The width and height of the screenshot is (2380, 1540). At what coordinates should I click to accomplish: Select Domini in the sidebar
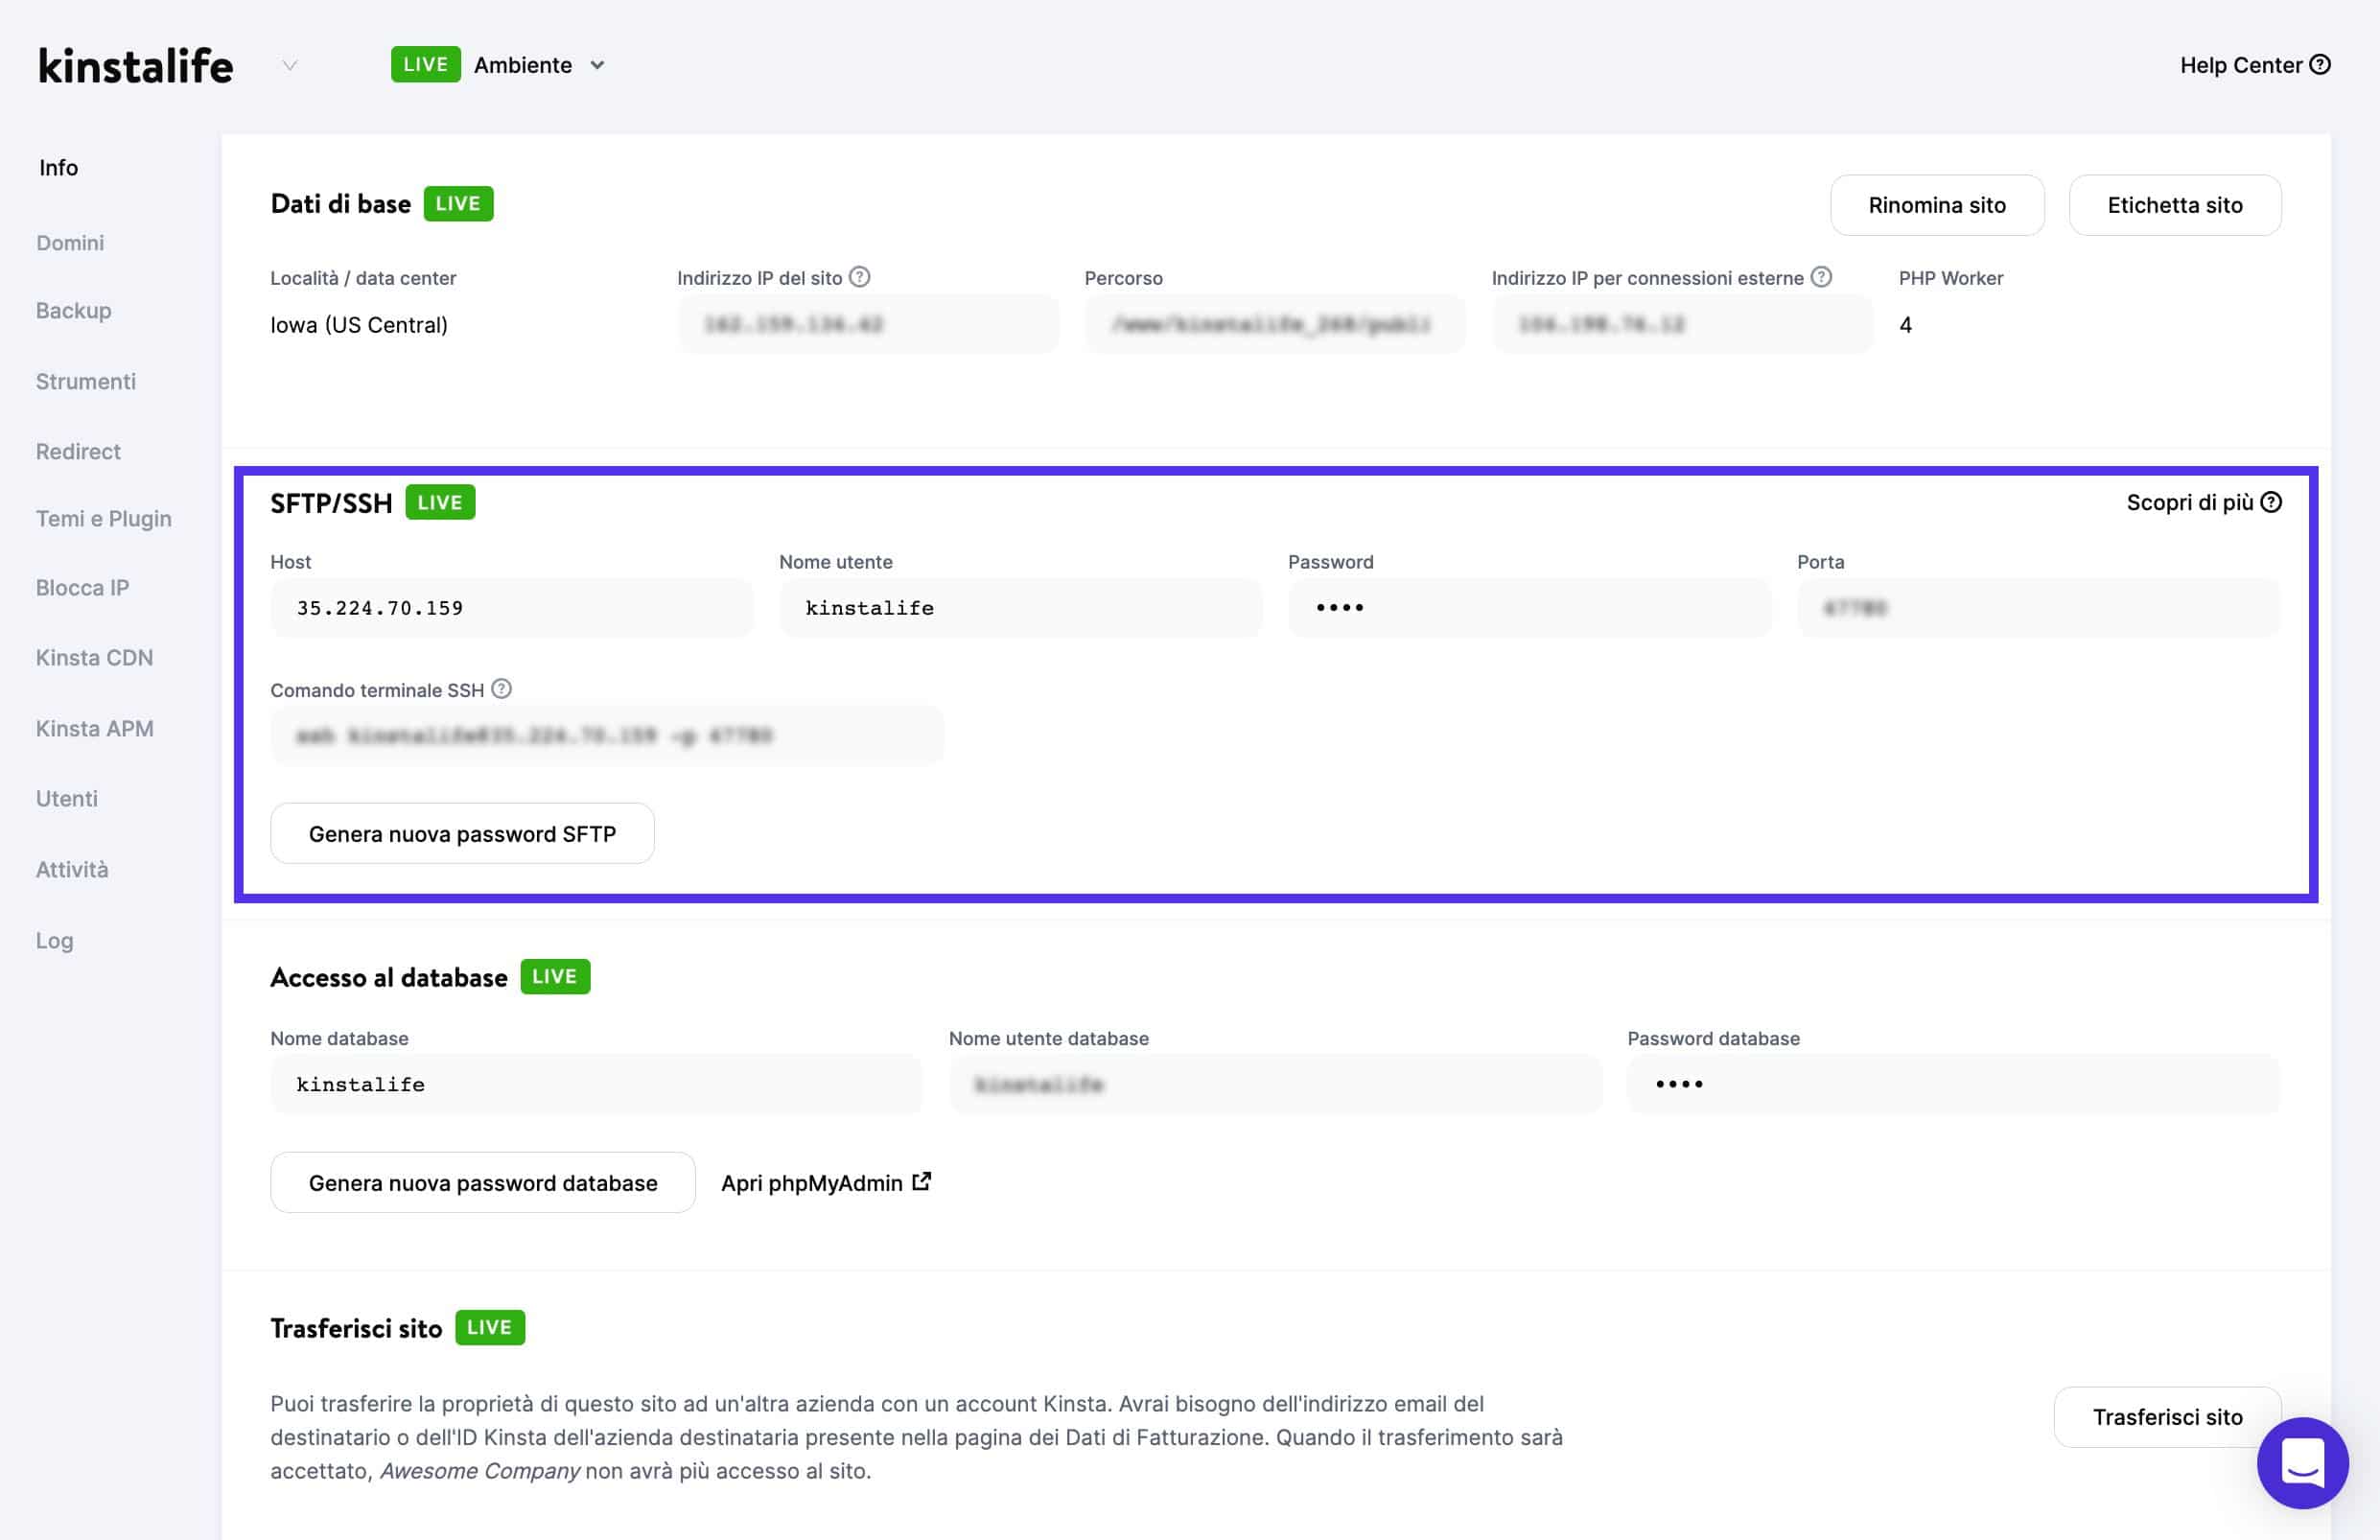[69, 242]
